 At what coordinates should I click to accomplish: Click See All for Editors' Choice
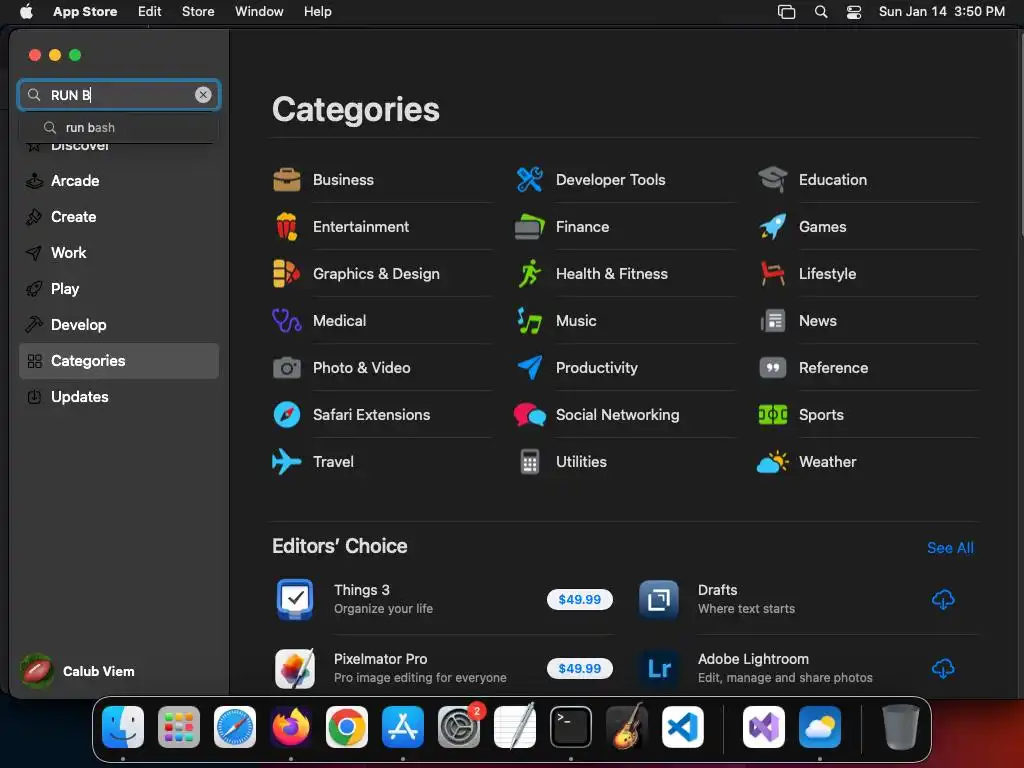coord(950,548)
